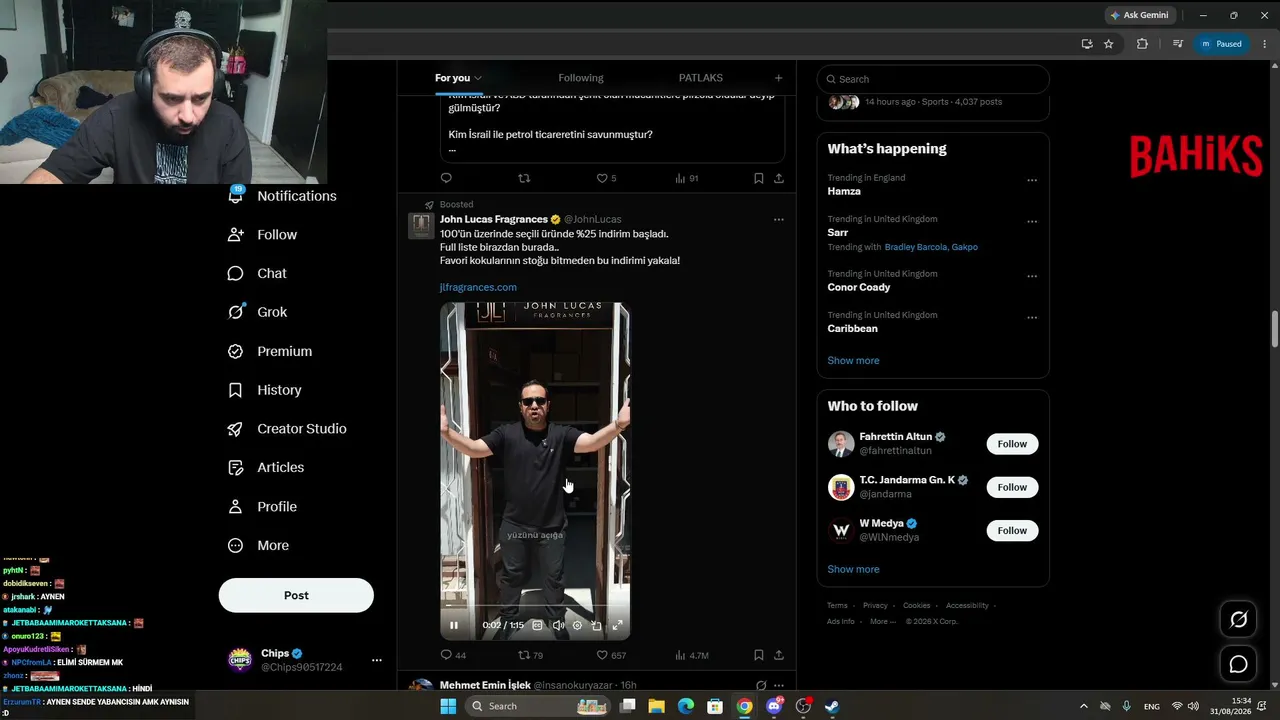The height and width of the screenshot is (720, 1280).
Task: Share the post with 91 views
Action: point(779,178)
